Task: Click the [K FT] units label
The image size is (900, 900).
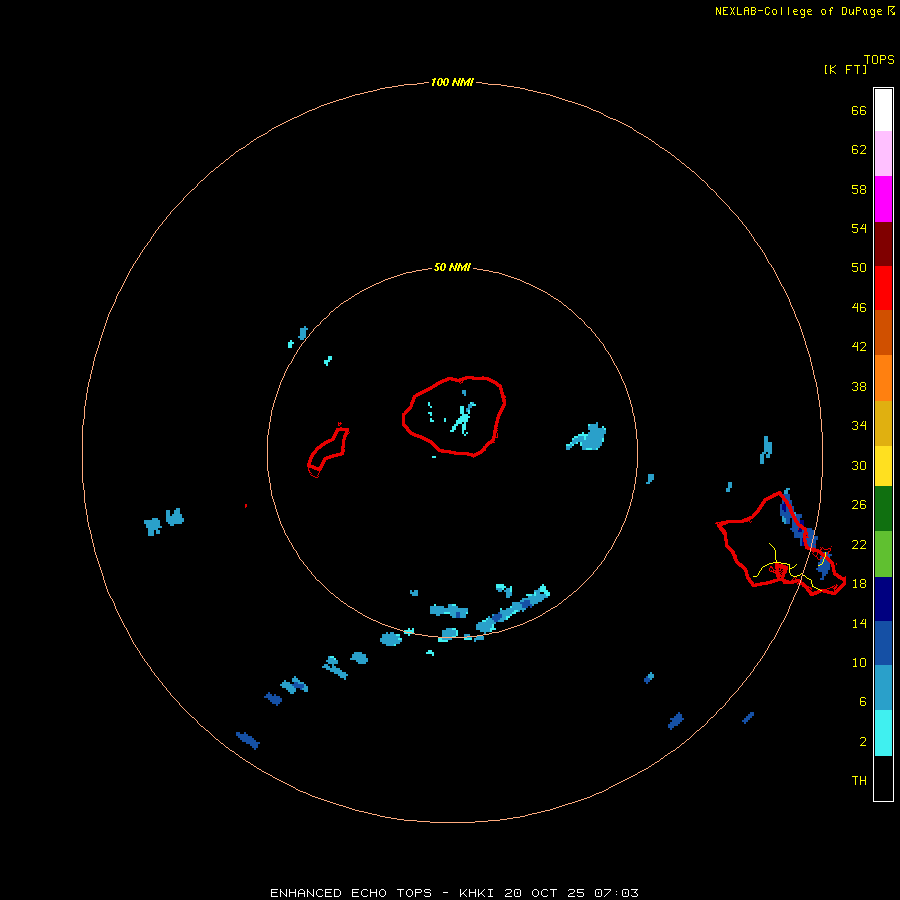Action: (845, 69)
